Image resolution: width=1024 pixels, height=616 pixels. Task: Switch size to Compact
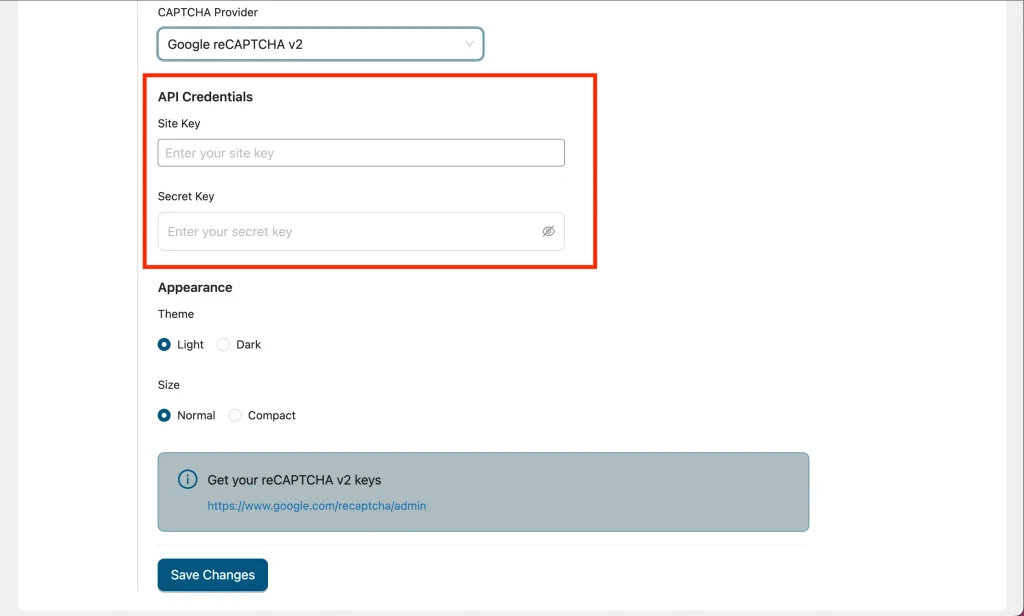(235, 416)
